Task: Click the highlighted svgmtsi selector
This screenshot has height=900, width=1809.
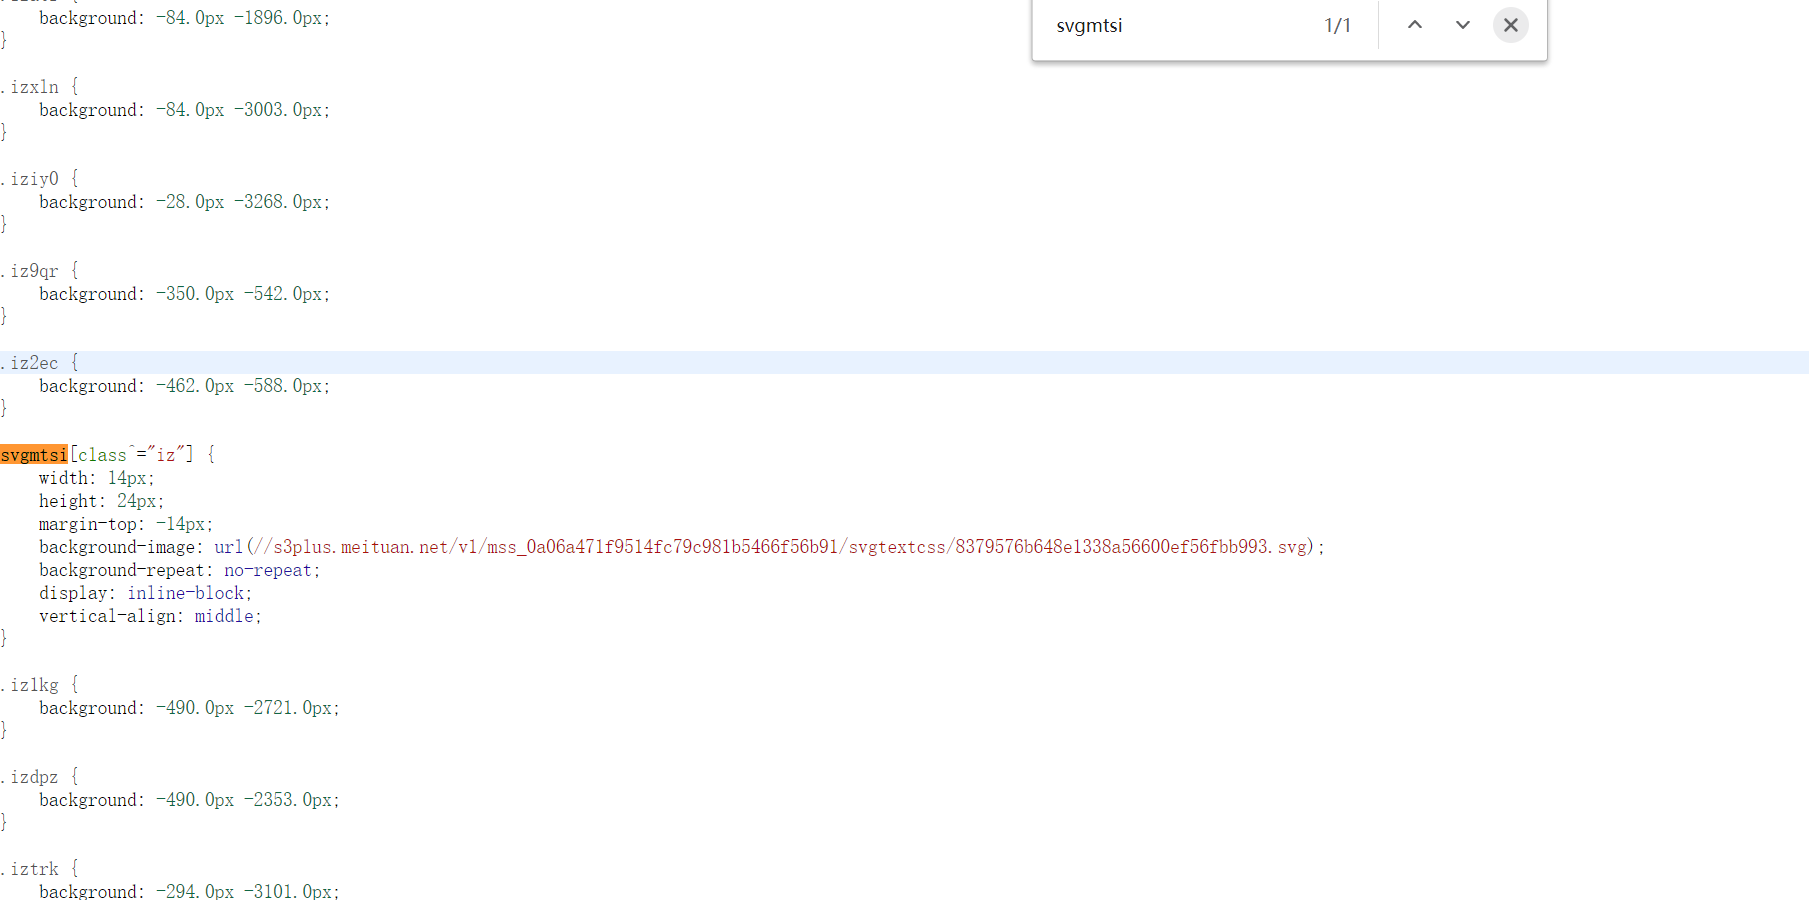Action: point(34,455)
